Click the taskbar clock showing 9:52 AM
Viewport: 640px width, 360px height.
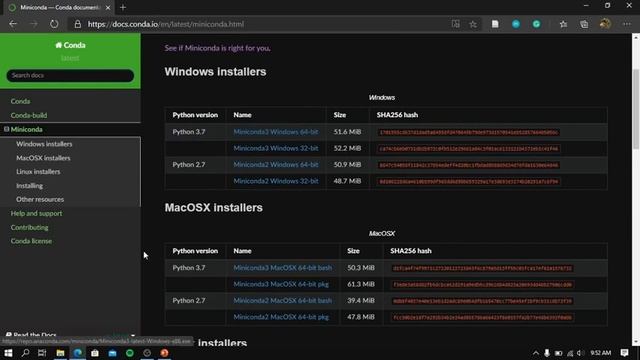pyautogui.click(x=600, y=353)
